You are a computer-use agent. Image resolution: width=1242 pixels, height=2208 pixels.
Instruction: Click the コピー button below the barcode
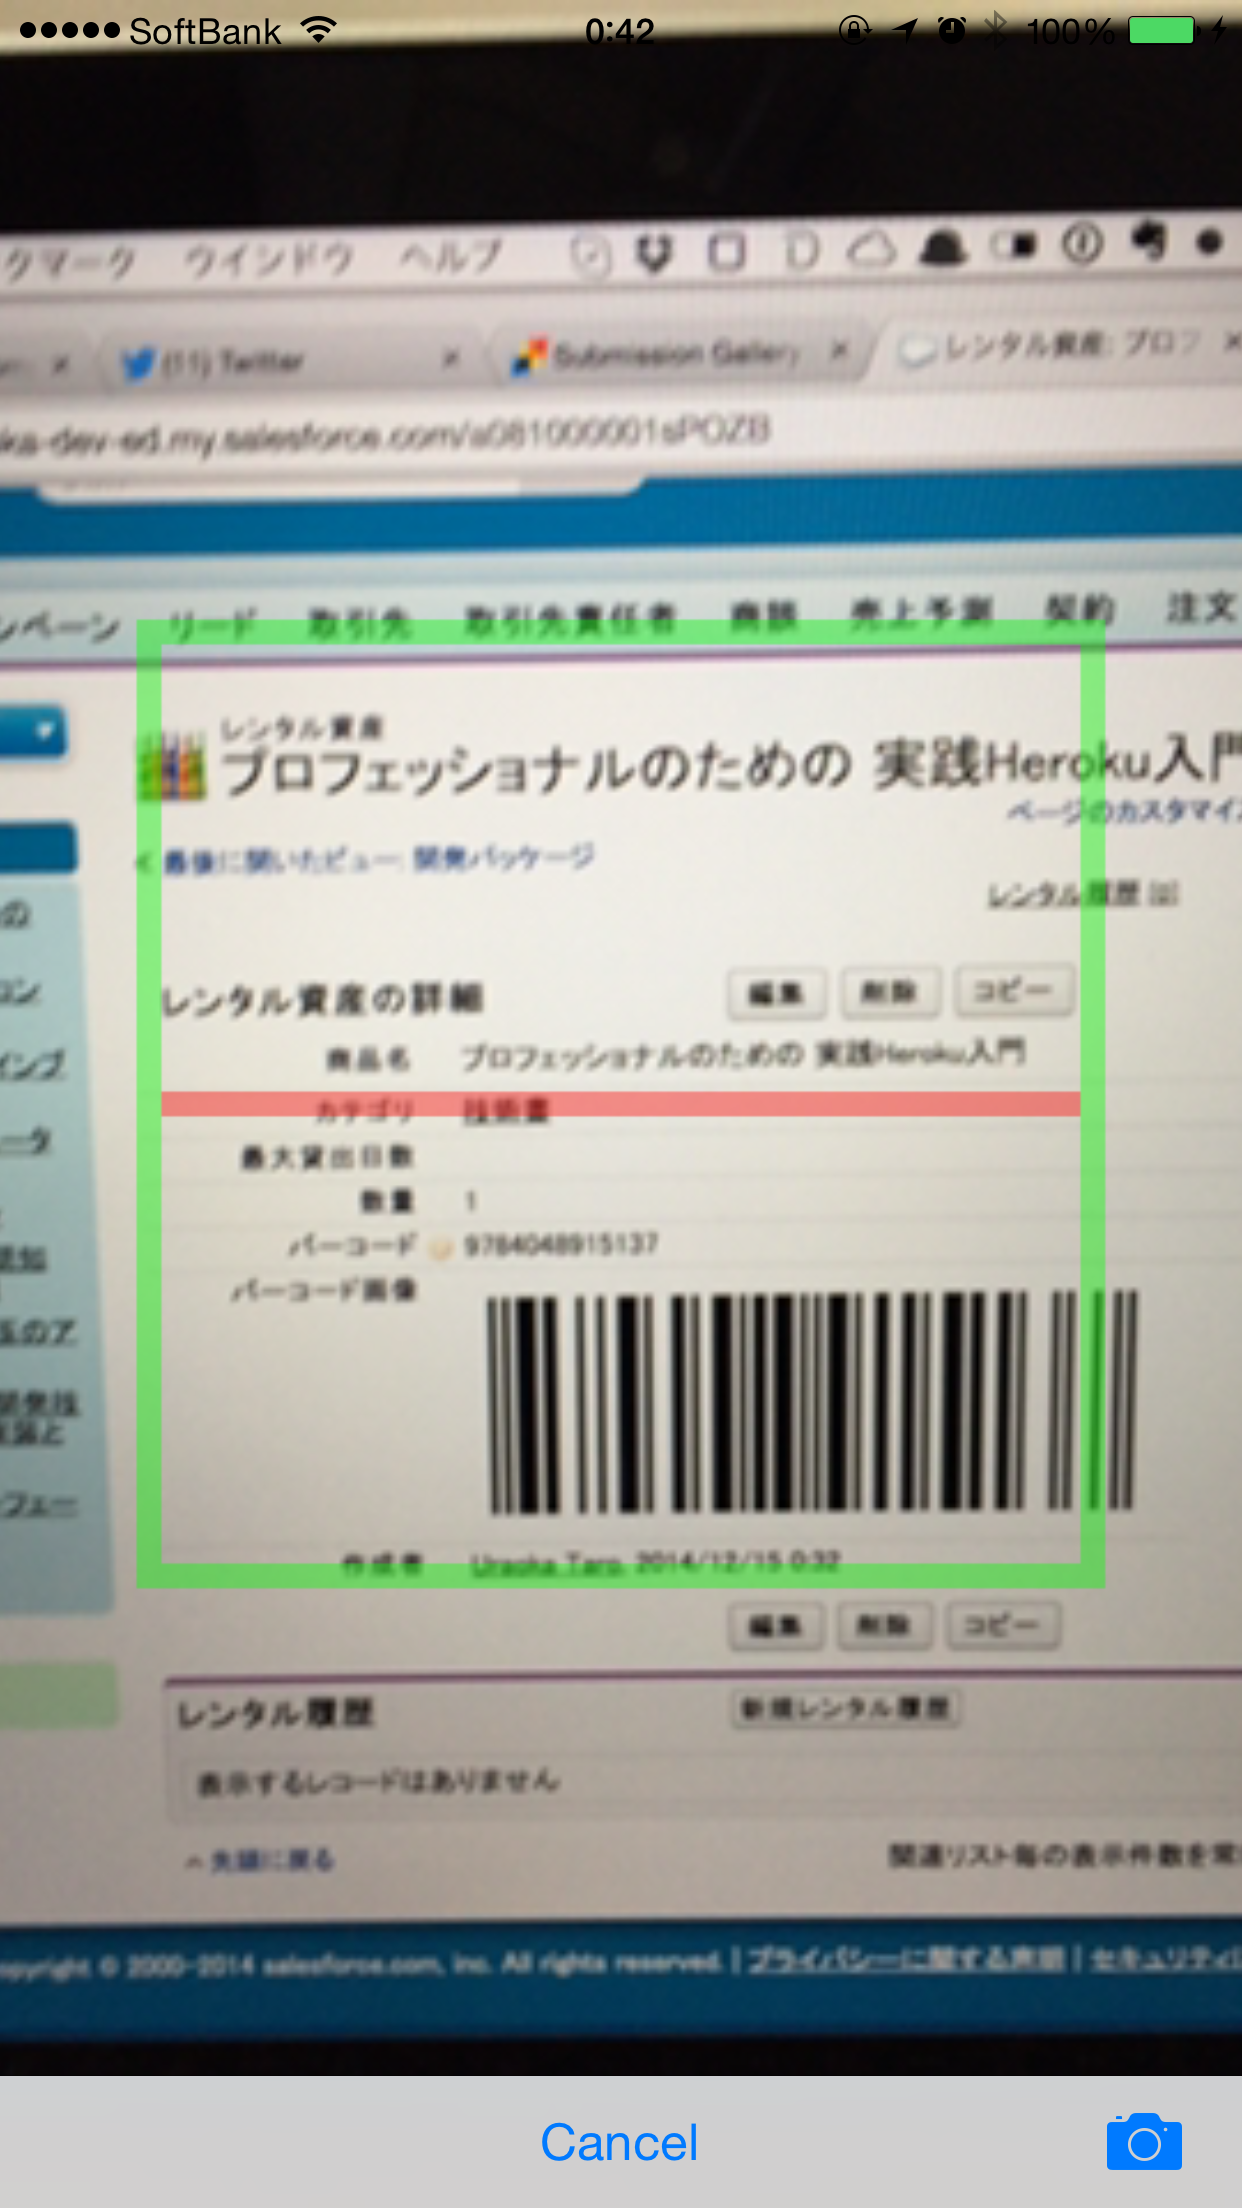coord(1002,1625)
